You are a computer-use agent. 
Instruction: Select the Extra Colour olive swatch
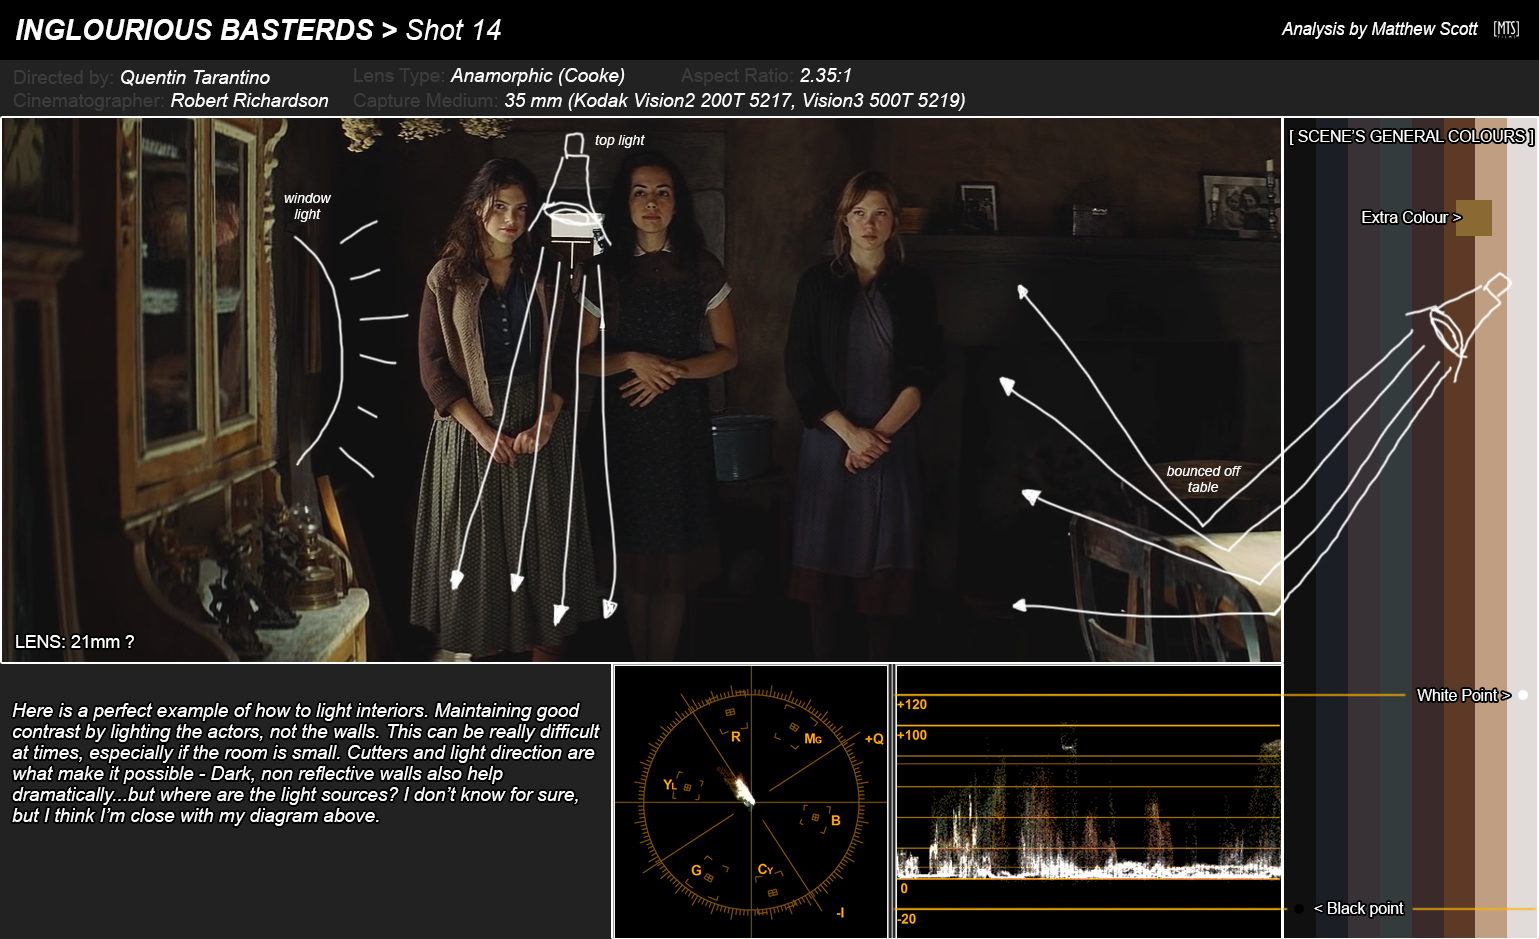(x=1474, y=218)
